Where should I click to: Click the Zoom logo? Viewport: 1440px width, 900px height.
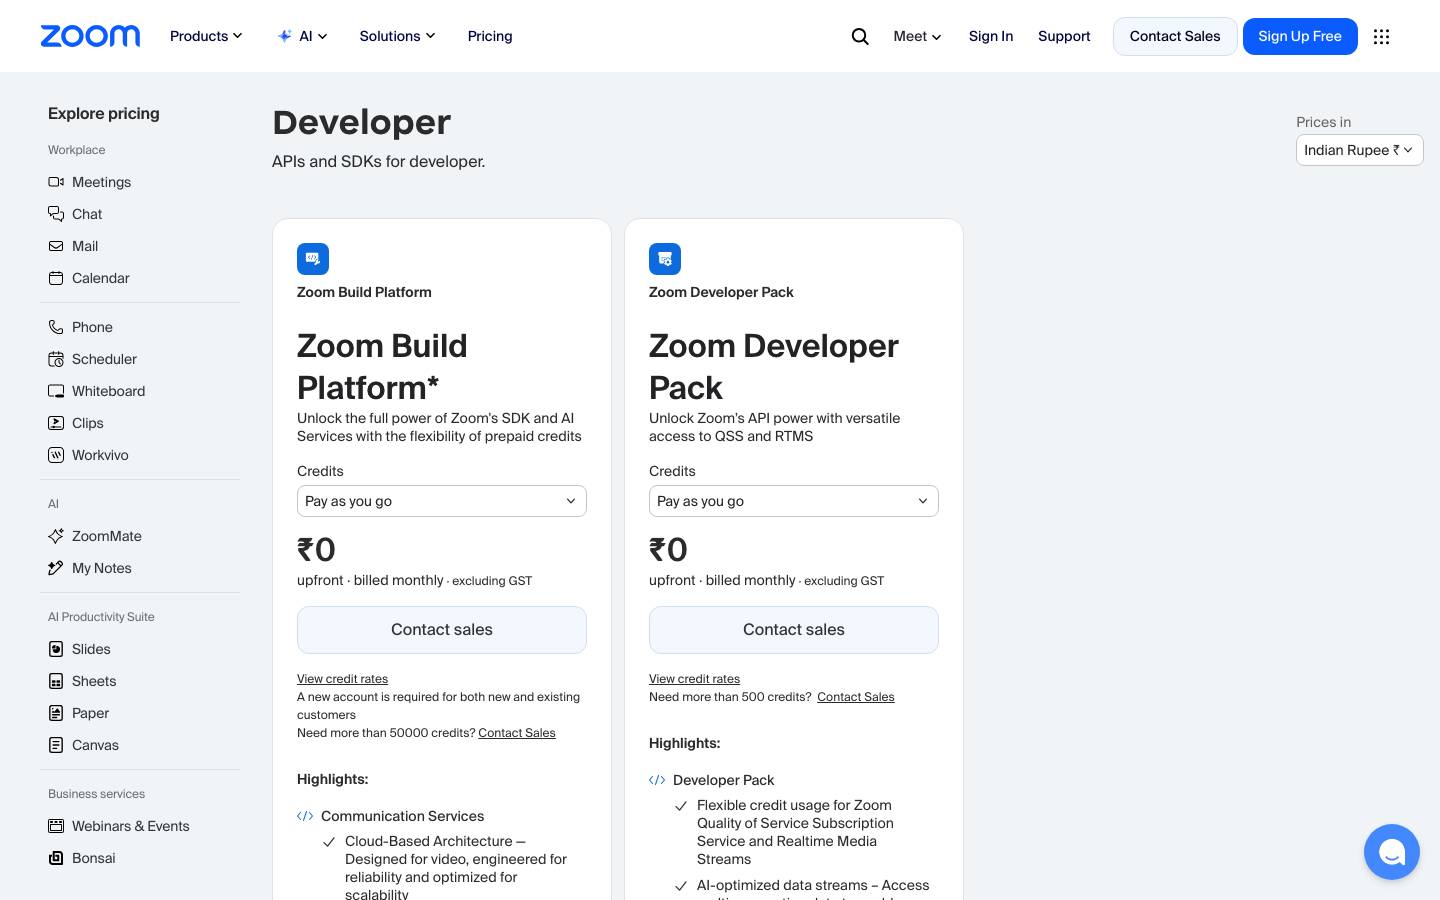(x=90, y=36)
